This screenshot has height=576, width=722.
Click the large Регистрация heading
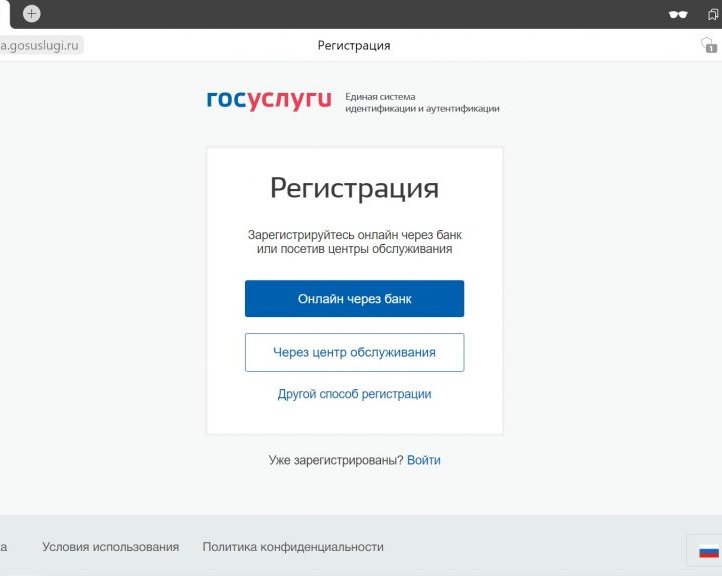(x=355, y=188)
